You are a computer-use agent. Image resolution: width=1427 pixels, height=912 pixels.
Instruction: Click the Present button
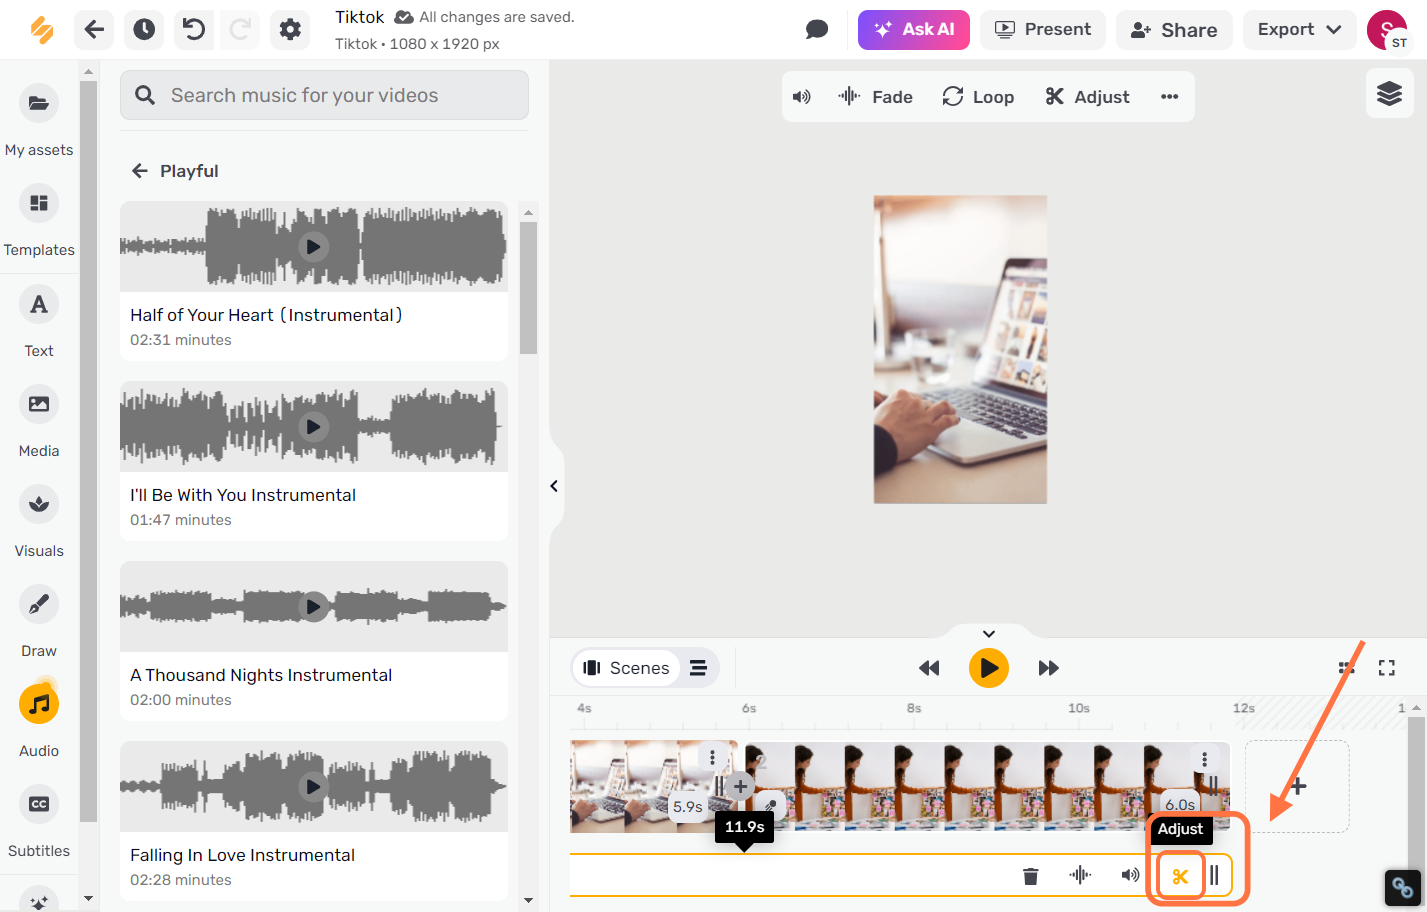(x=1043, y=30)
